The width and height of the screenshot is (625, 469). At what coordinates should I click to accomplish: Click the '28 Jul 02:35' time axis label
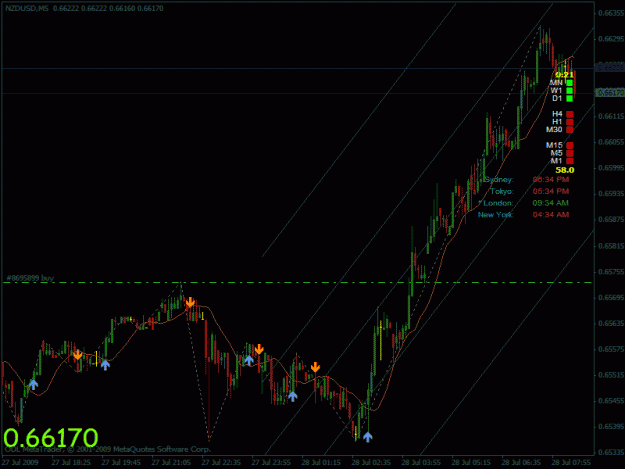[371, 463]
